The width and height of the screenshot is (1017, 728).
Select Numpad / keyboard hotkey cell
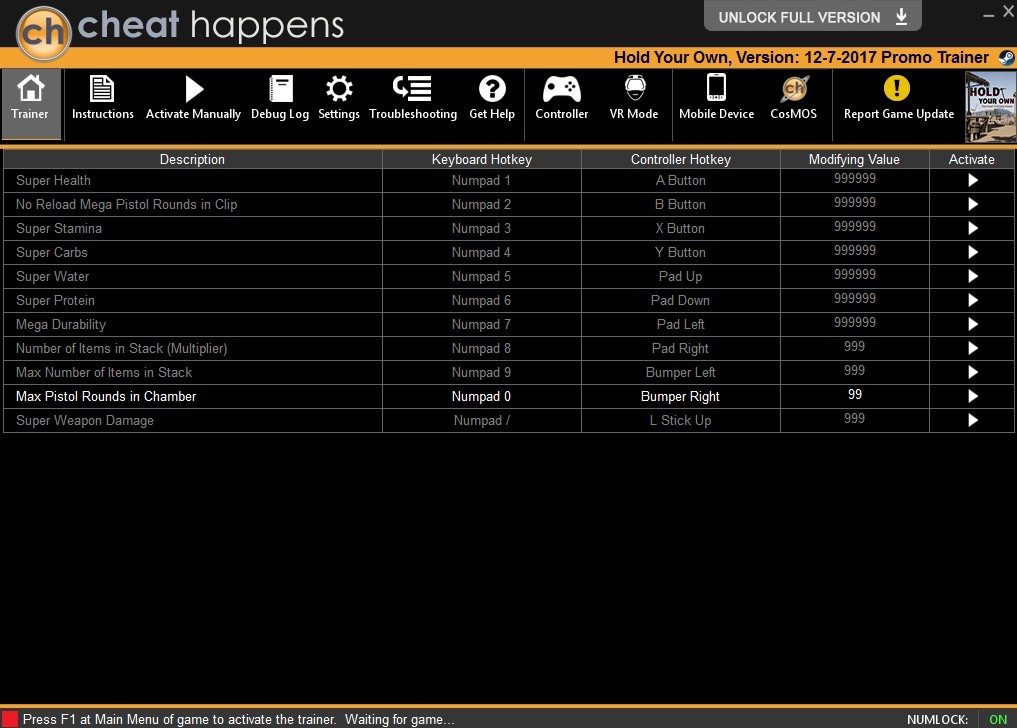(481, 420)
